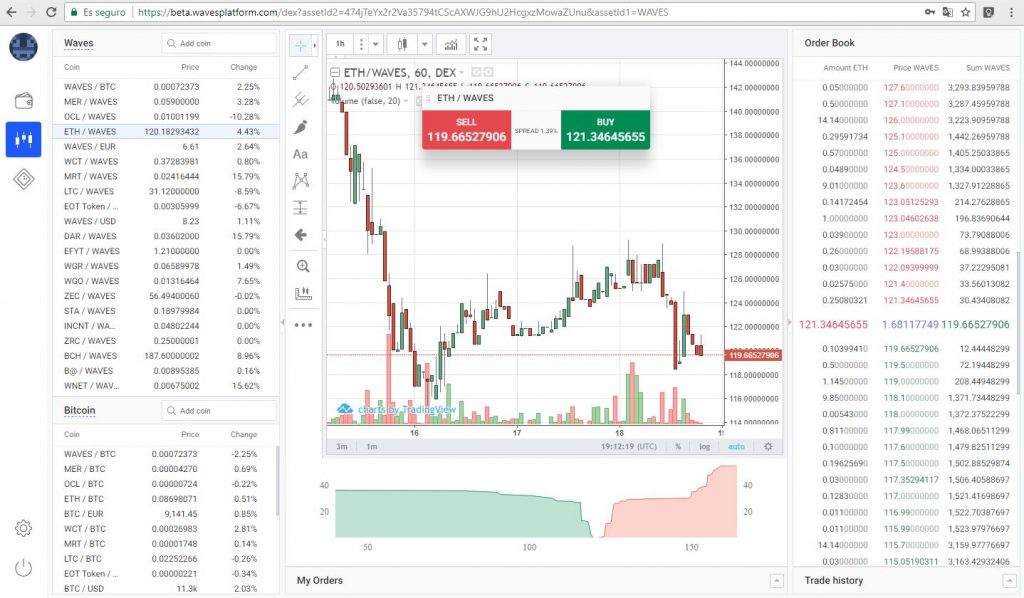Toggle fullscreen mode for the chart
The height and width of the screenshot is (598, 1024).
coord(480,44)
